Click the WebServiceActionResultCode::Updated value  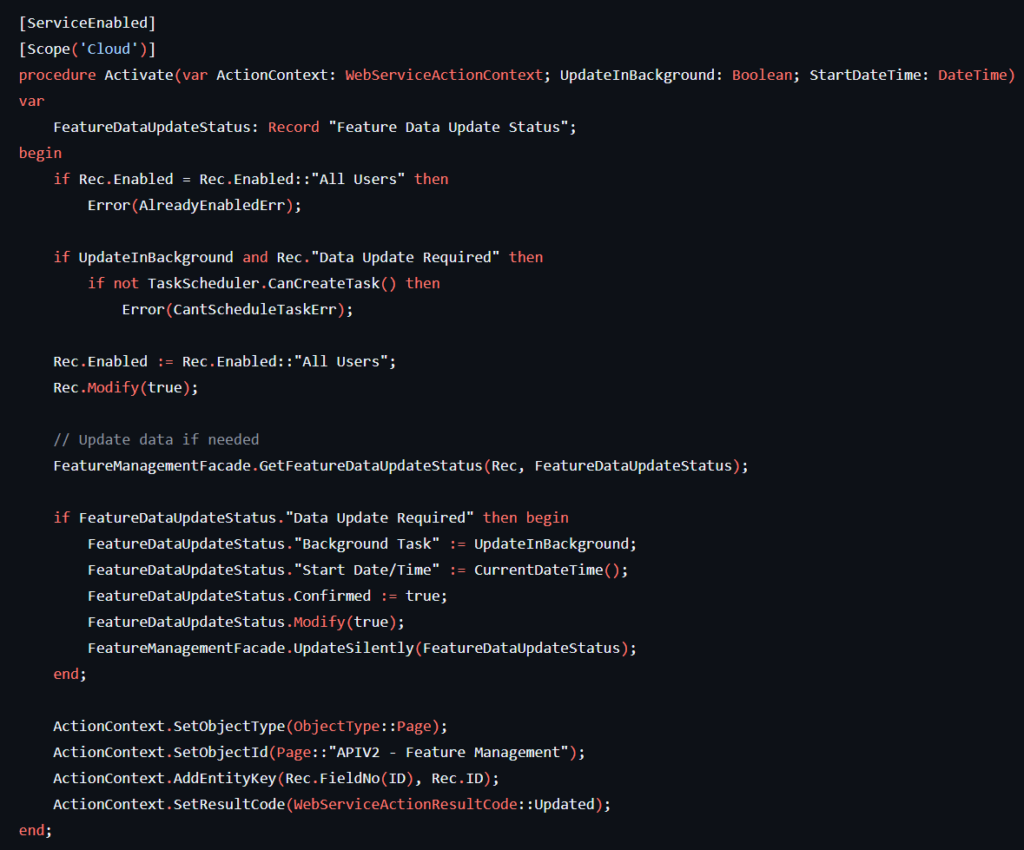(x=447, y=803)
